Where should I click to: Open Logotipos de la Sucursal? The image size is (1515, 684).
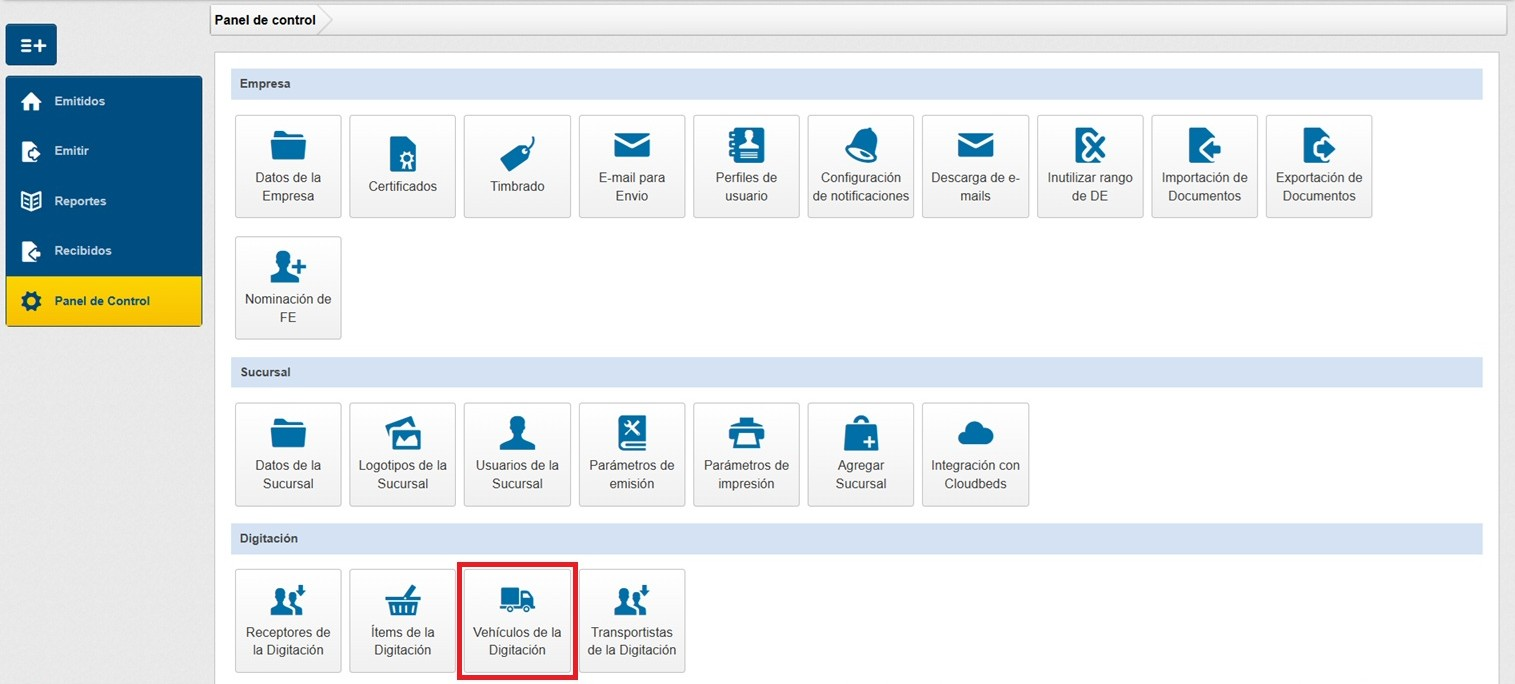pyautogui.click(x=402, y=454)
